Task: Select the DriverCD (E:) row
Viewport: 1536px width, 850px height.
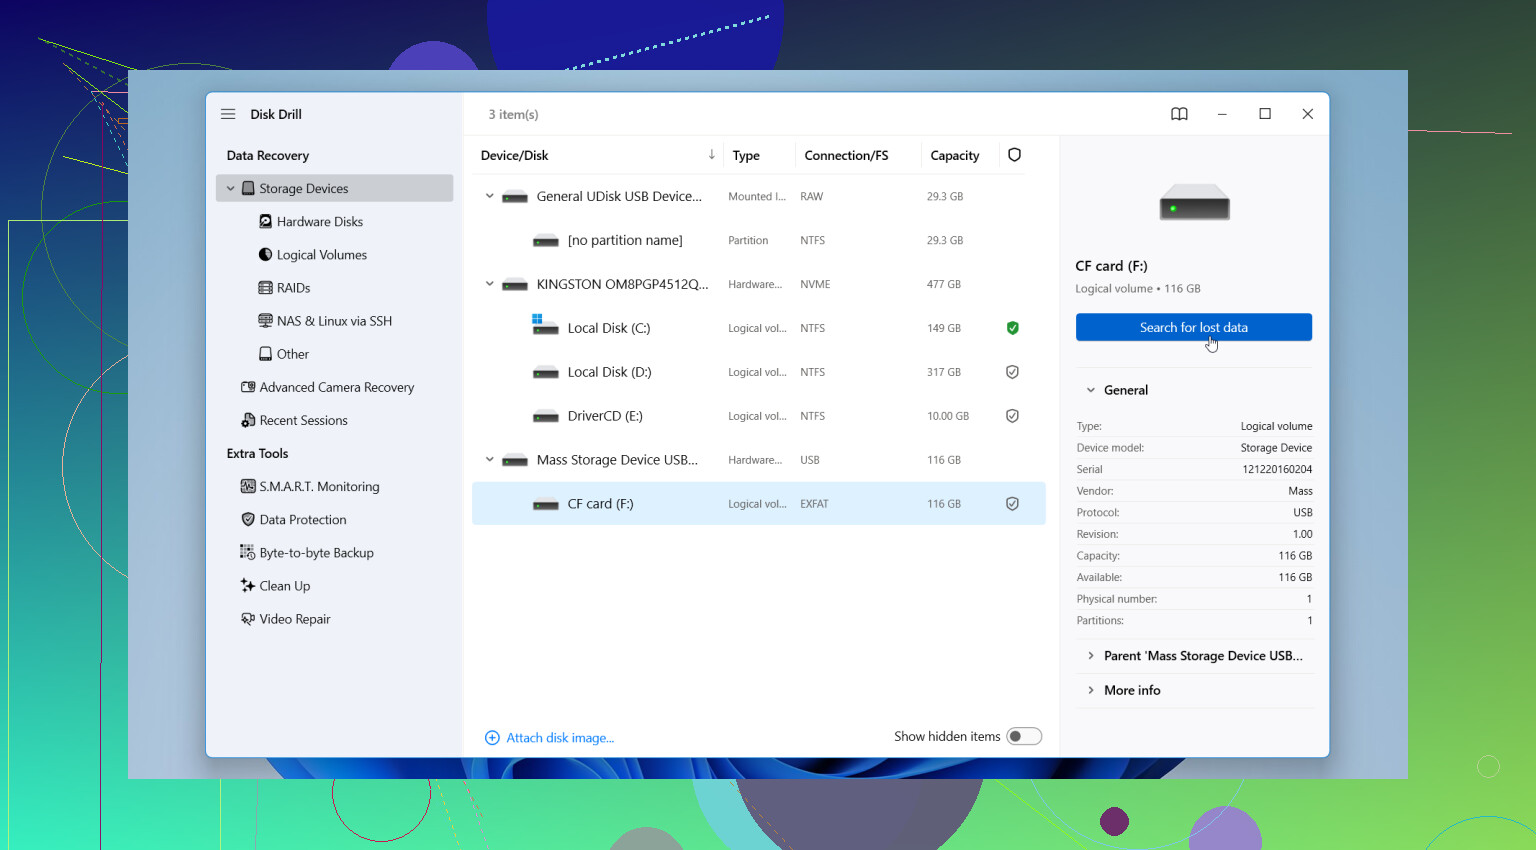Action: (x=759, y=416)
